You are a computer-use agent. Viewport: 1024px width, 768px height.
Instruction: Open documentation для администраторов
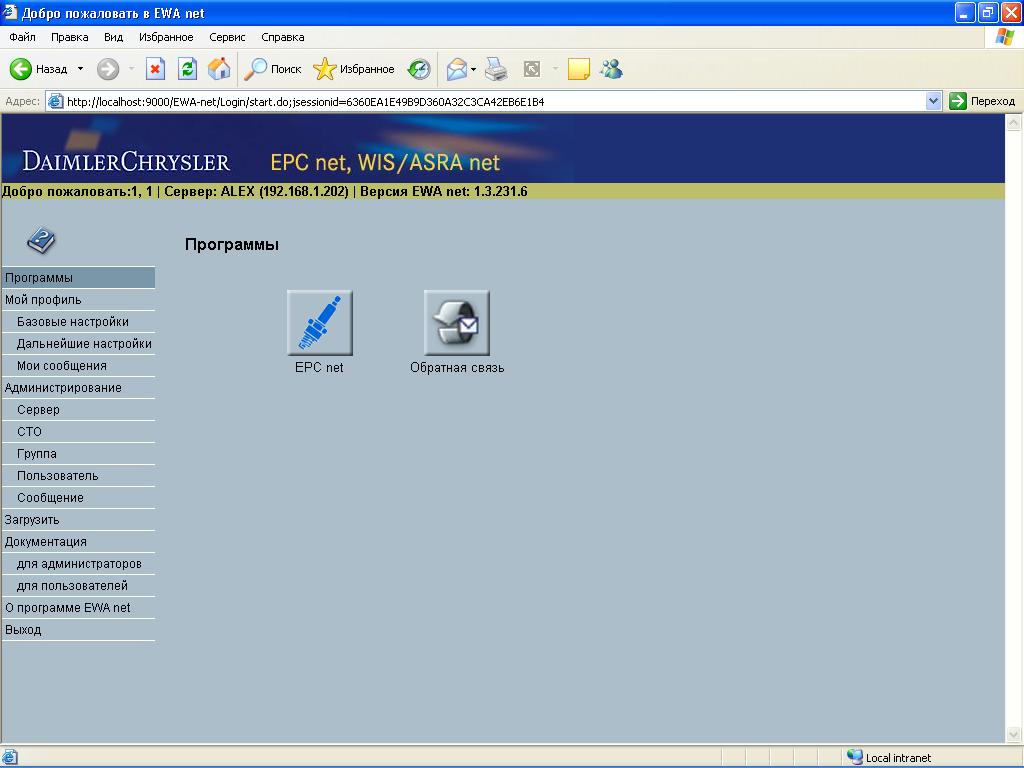[78, 564]
